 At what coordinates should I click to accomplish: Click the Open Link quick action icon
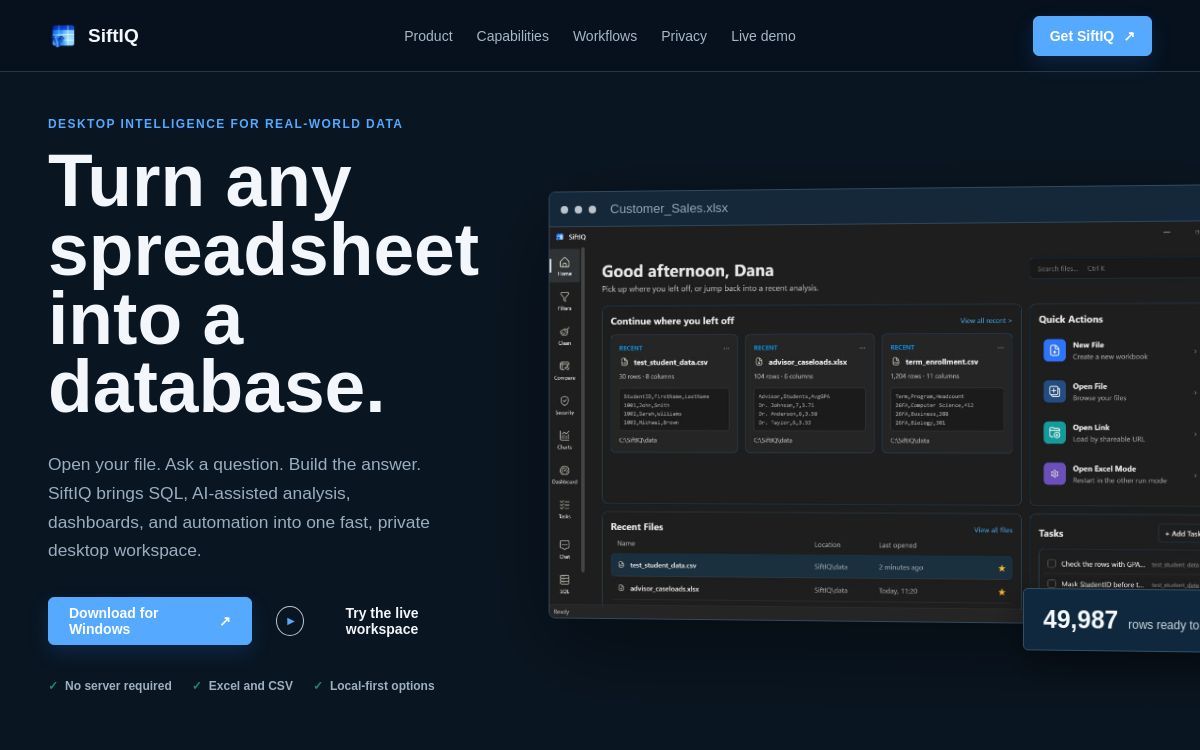point(1054,432)
